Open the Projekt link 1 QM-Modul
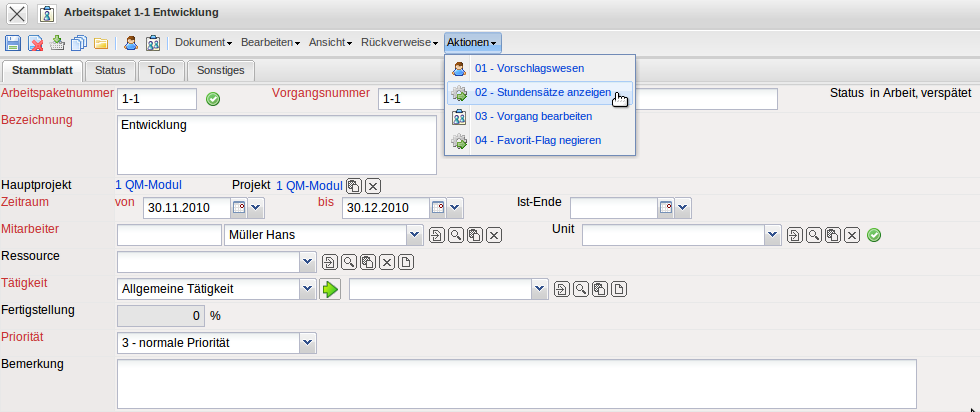The image size is (980, 412). pyautogui.click(x=309, y=186)
